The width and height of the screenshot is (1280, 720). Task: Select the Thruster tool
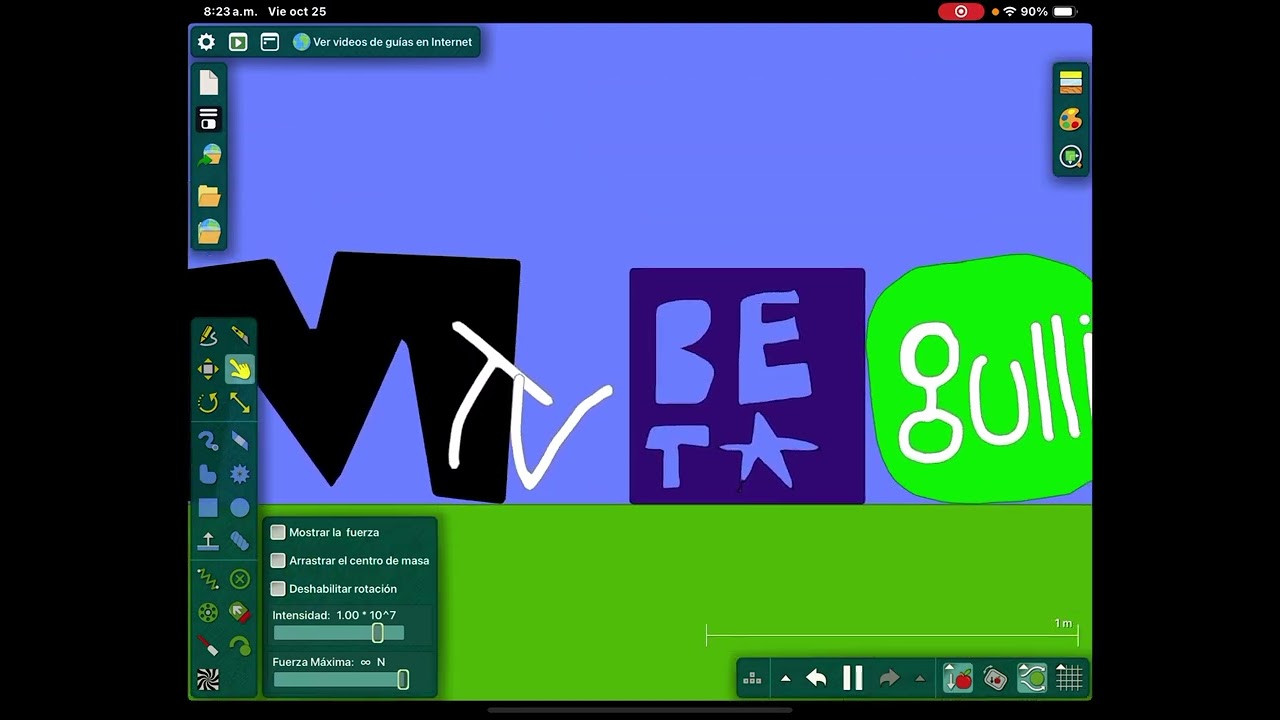(x=240, y=612)
